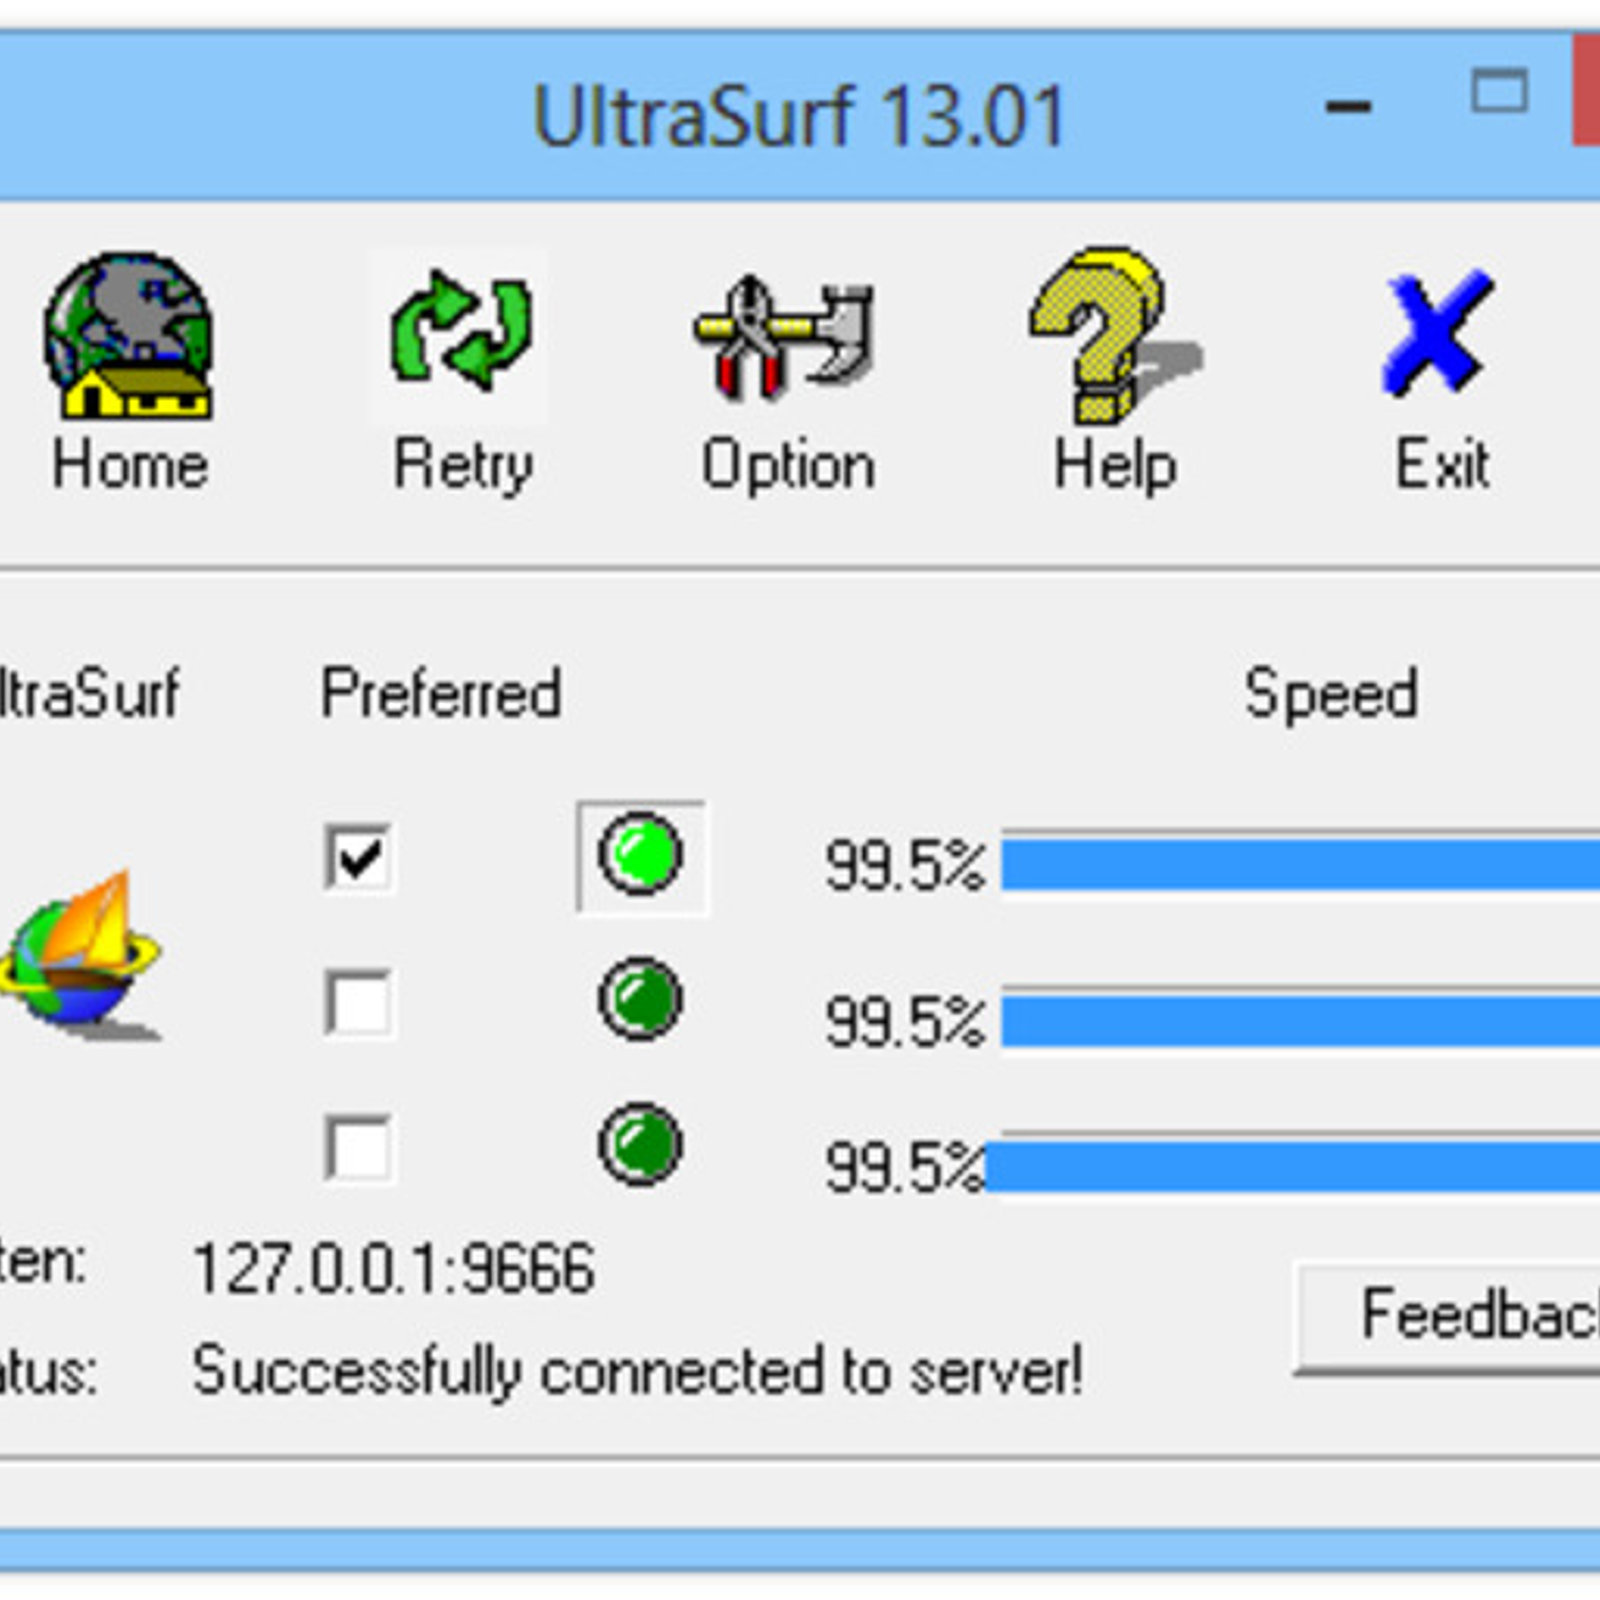Select the bright green first server indicator
The image size is (1600, 1600).
[641, 856]
